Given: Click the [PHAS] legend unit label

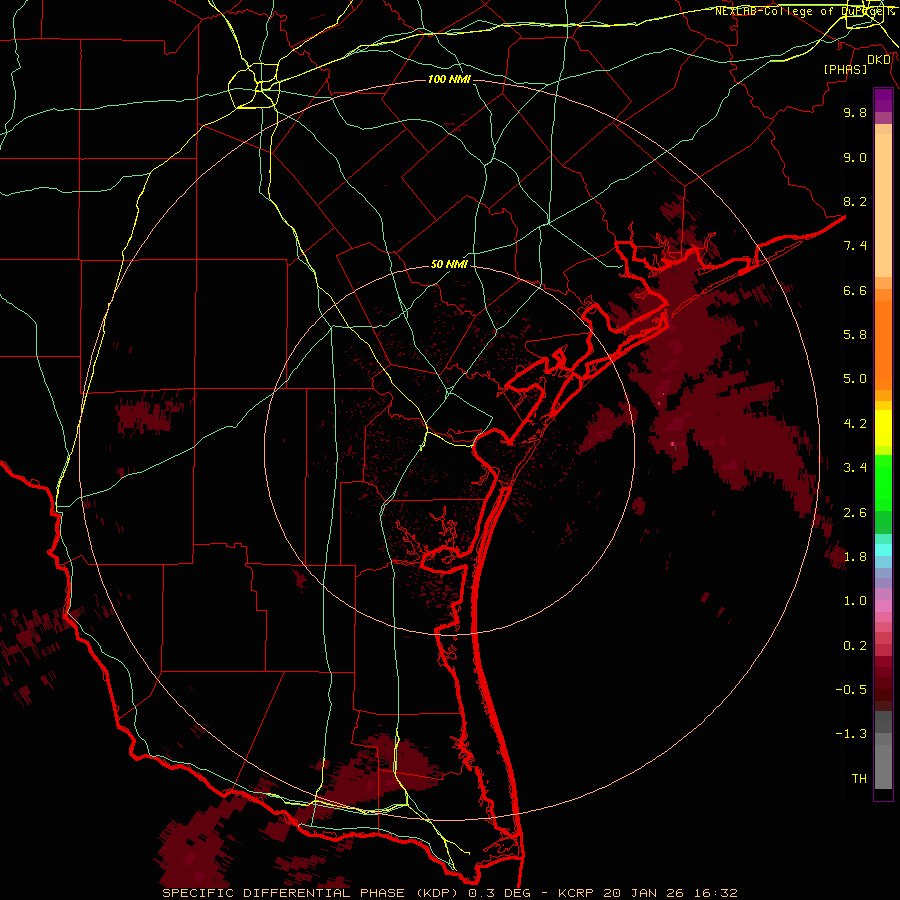Looking at the screenshot, I should tap(845, 70).
